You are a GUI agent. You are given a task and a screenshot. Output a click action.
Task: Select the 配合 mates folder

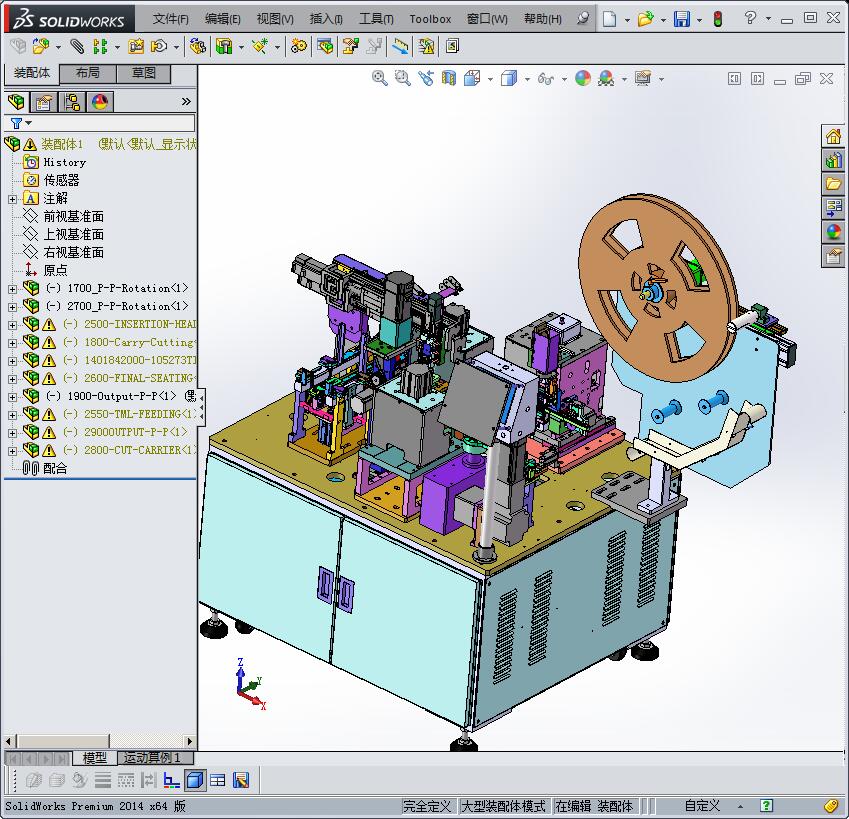click(x=55, y=468)
